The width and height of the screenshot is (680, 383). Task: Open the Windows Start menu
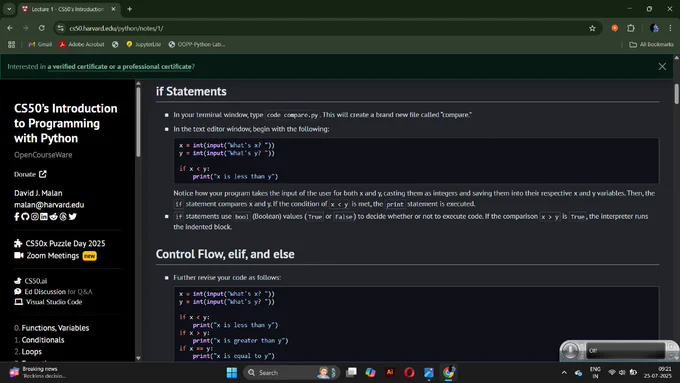232,373
